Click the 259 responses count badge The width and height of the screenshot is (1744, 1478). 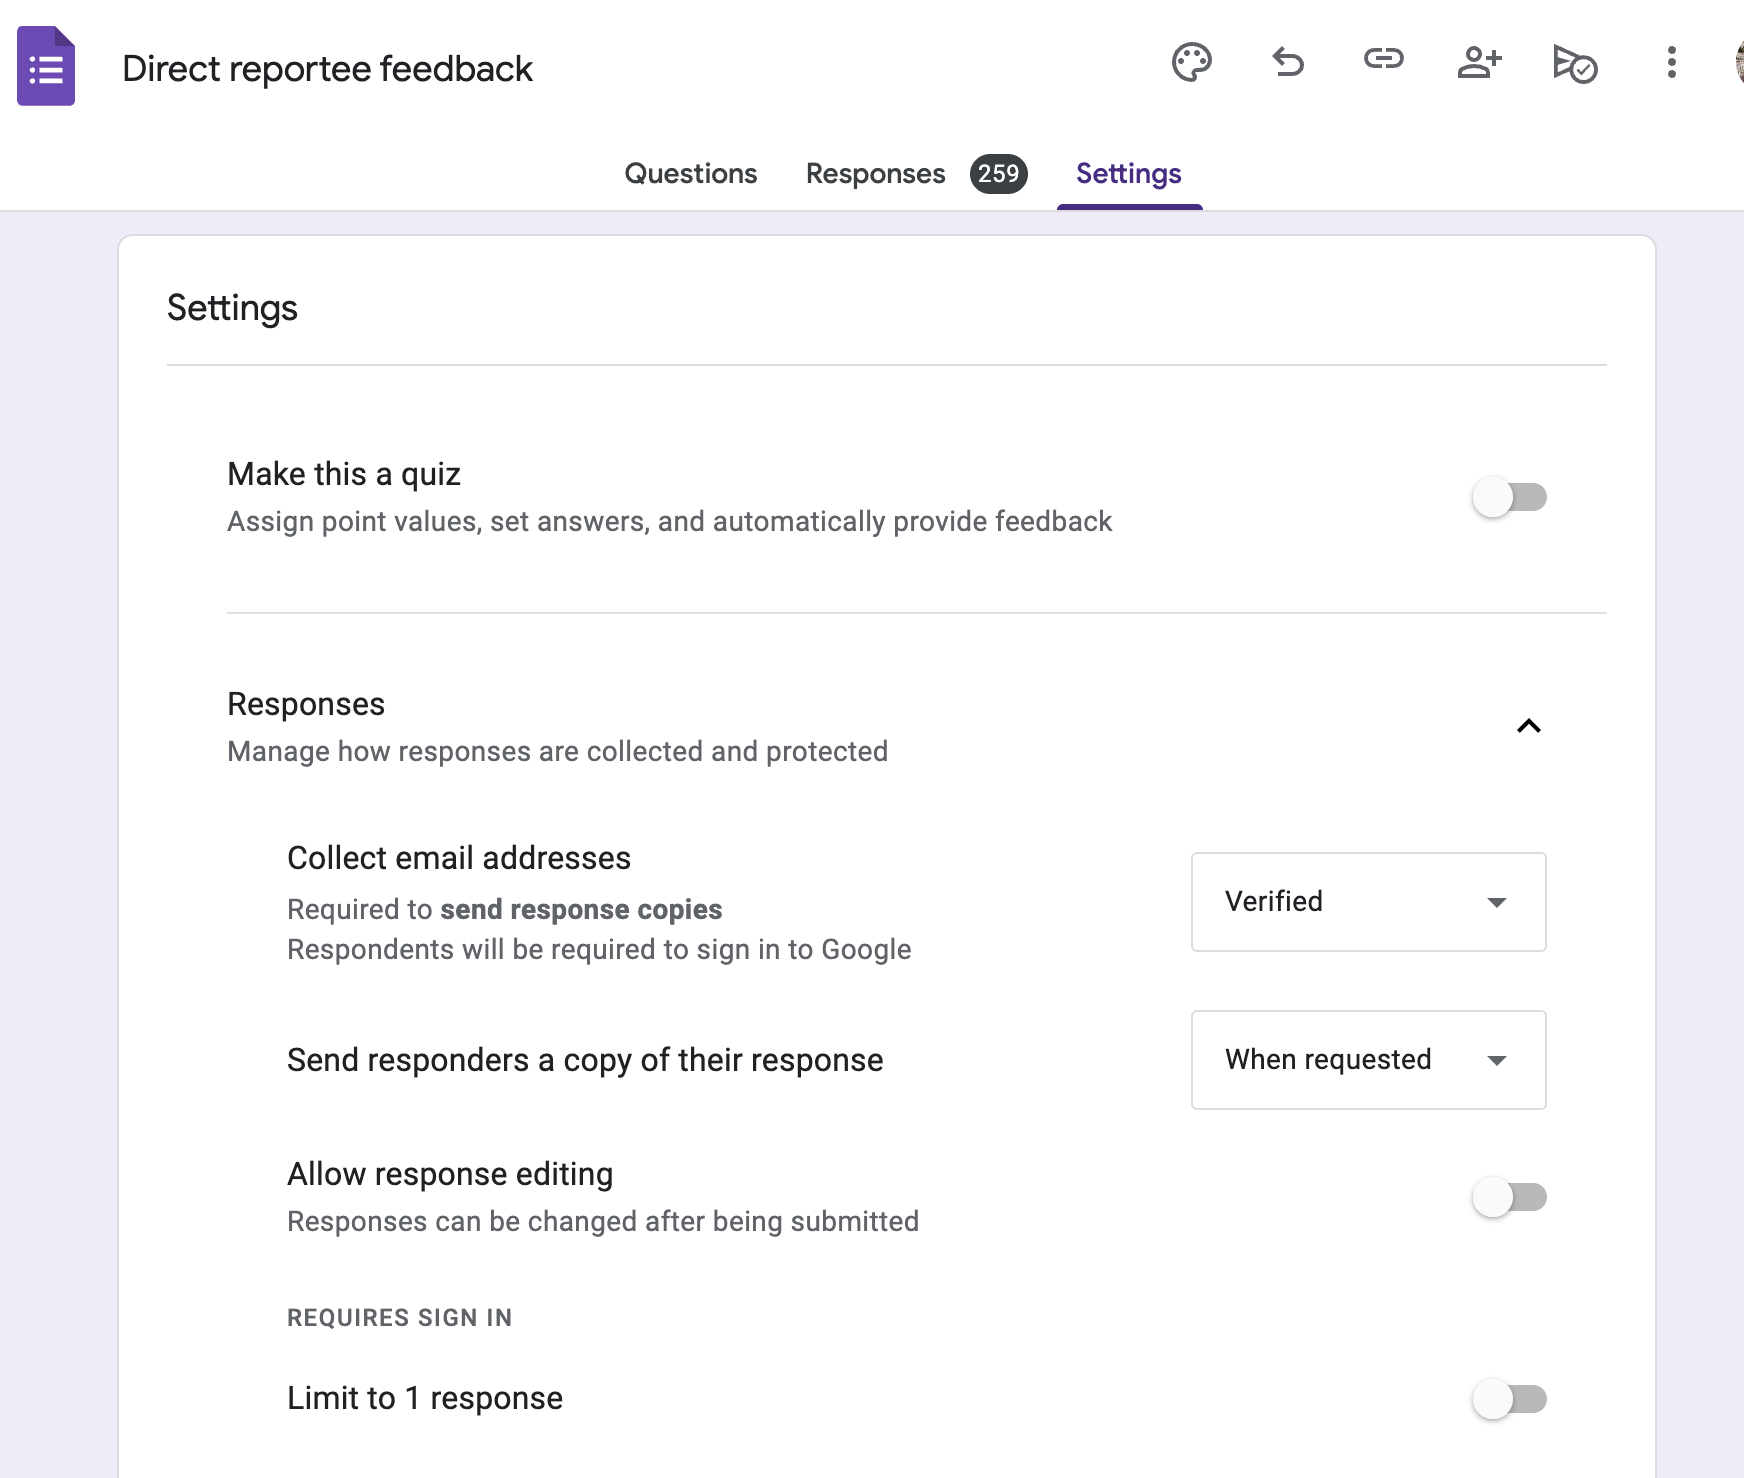point(997,173)
